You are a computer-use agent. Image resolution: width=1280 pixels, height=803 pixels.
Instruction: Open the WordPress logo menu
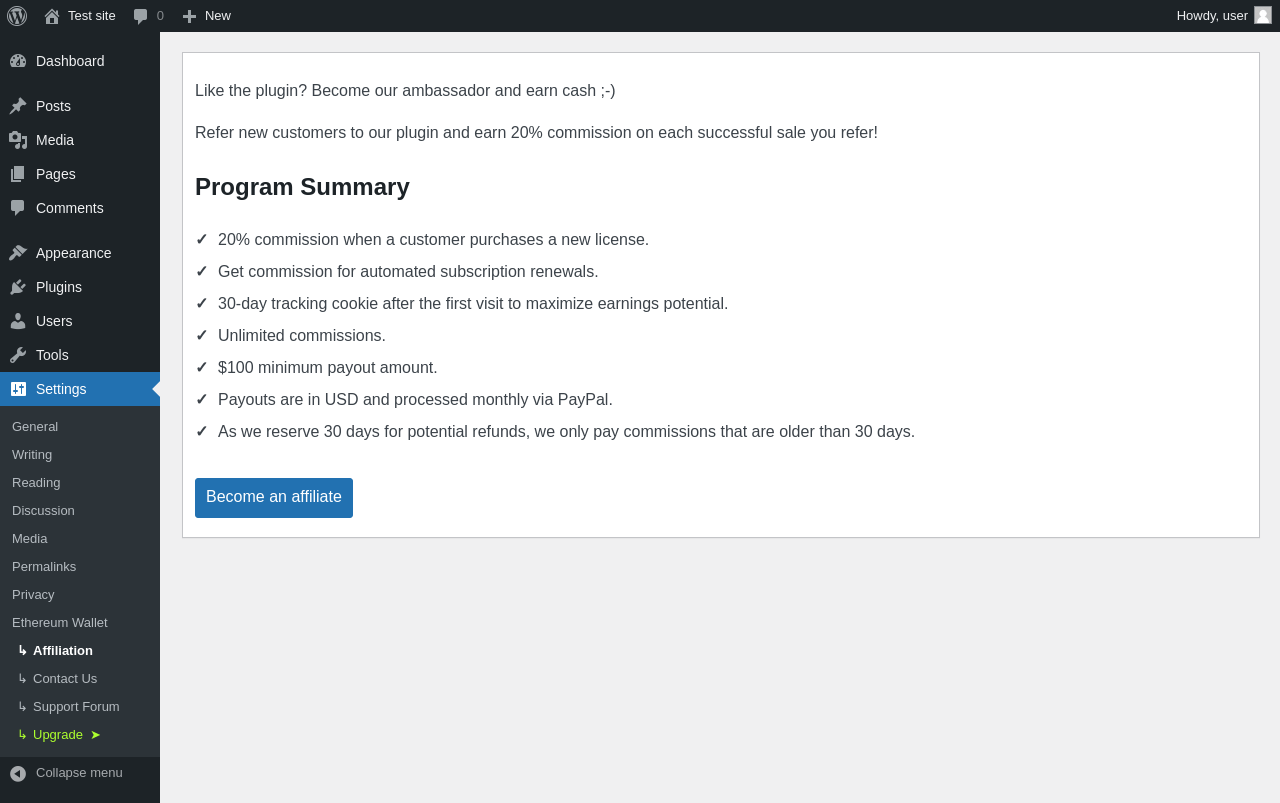pyautogui.click(x=17, y=16)
